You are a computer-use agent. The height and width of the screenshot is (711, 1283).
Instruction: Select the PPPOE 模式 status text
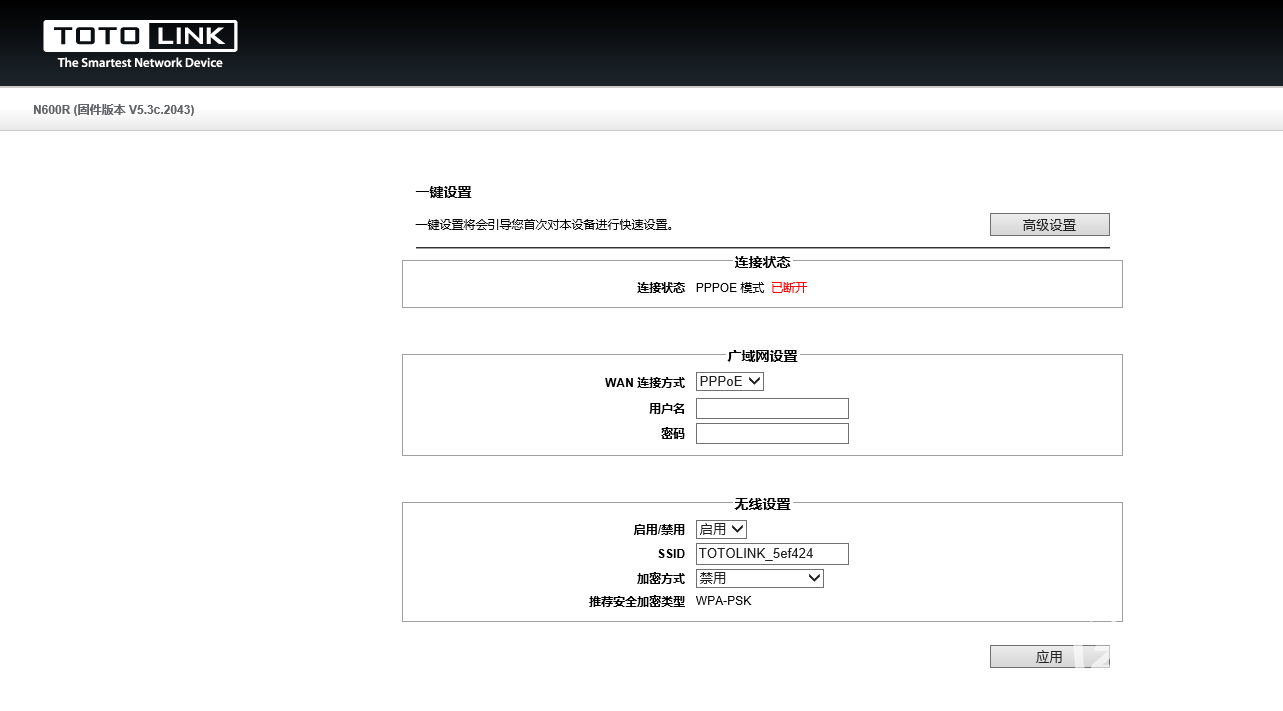[x=730, y=288]
